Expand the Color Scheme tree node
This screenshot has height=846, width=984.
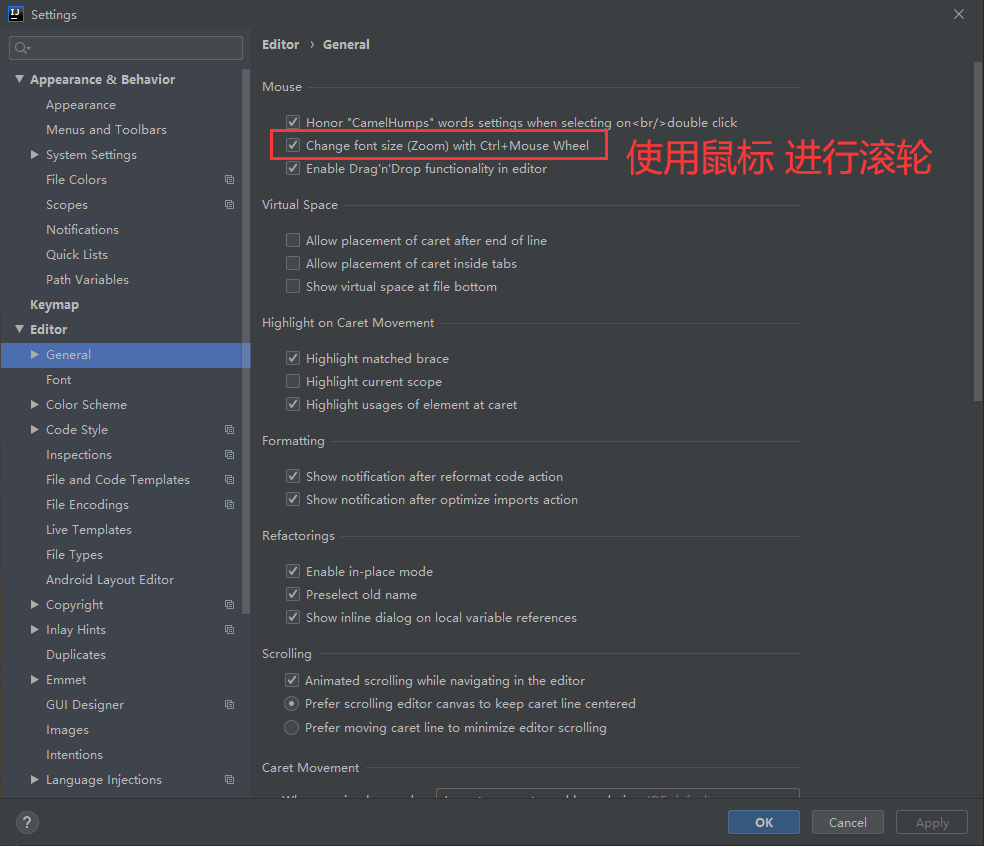pyautogui.click(x=35, y=404)
